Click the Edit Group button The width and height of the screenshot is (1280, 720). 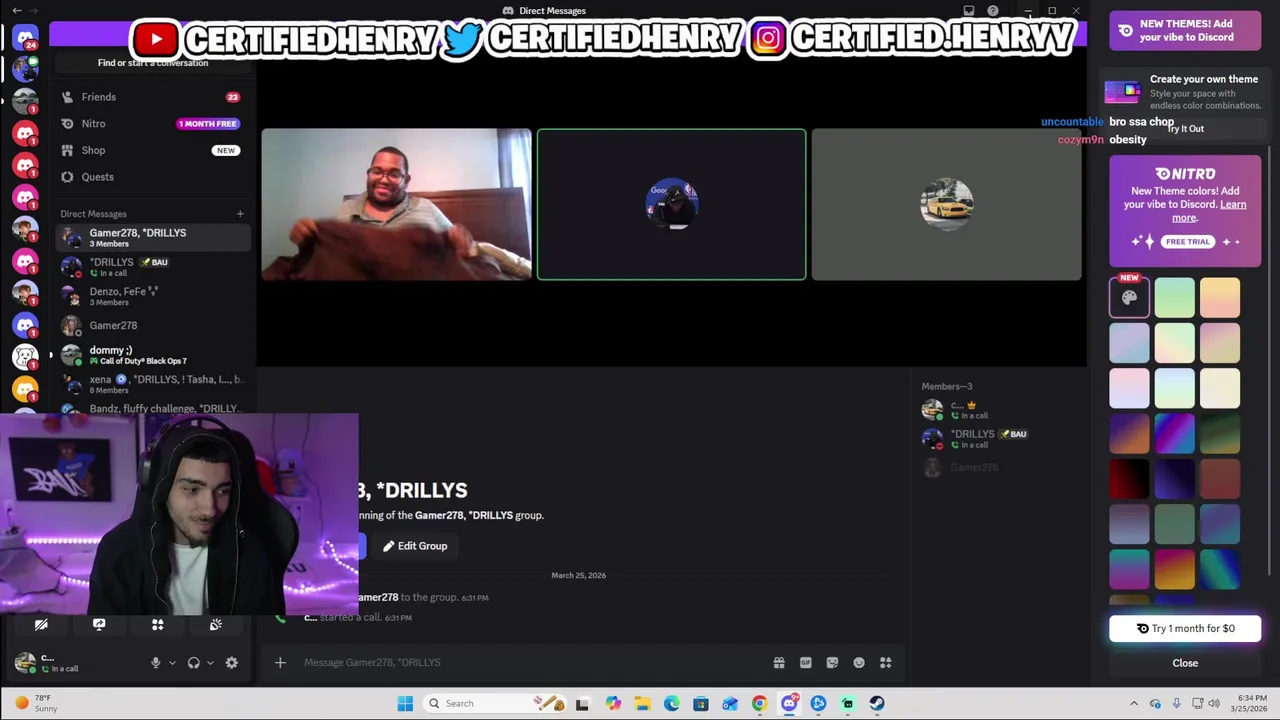(415, 546)
